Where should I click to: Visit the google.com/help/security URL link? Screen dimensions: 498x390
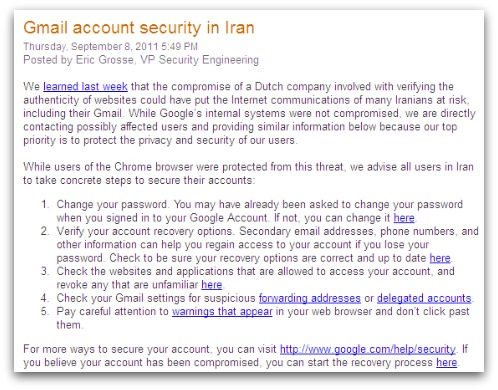tap(368, 349)
